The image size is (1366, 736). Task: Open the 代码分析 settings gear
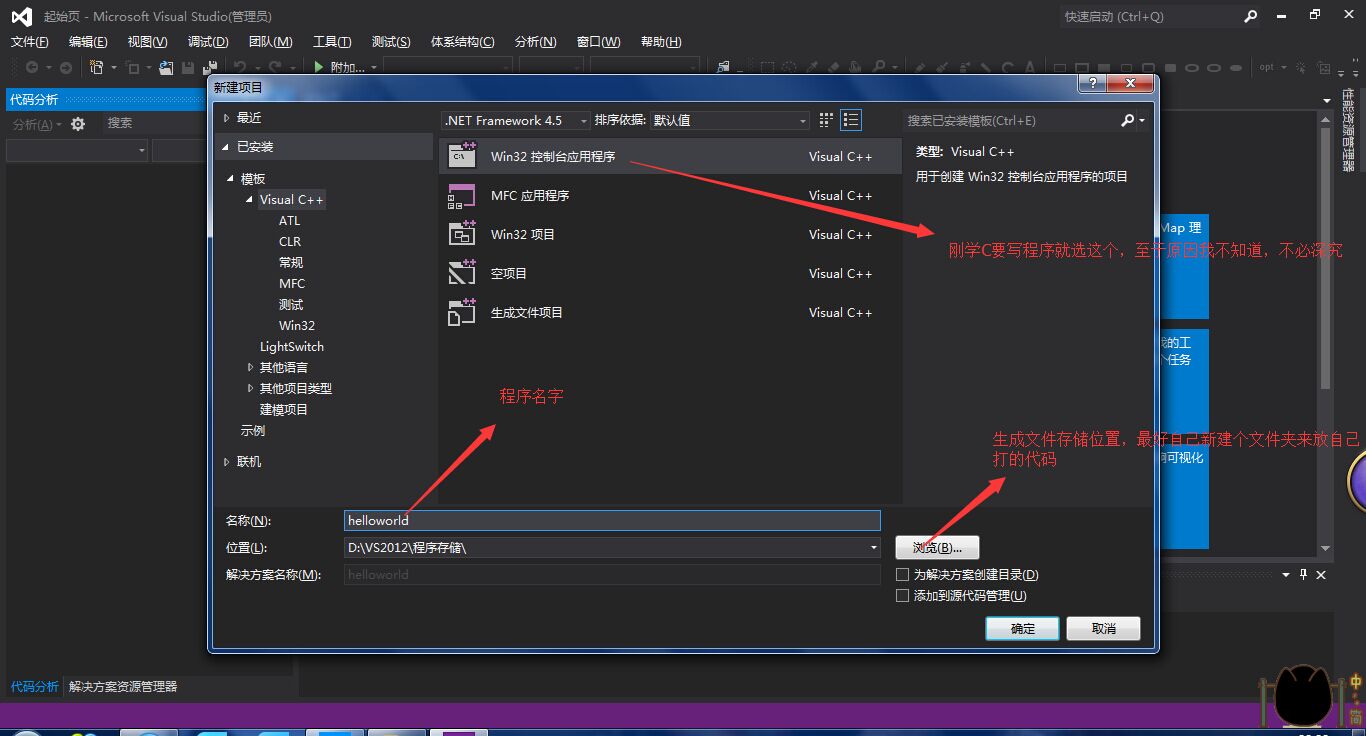pos(78,124)
